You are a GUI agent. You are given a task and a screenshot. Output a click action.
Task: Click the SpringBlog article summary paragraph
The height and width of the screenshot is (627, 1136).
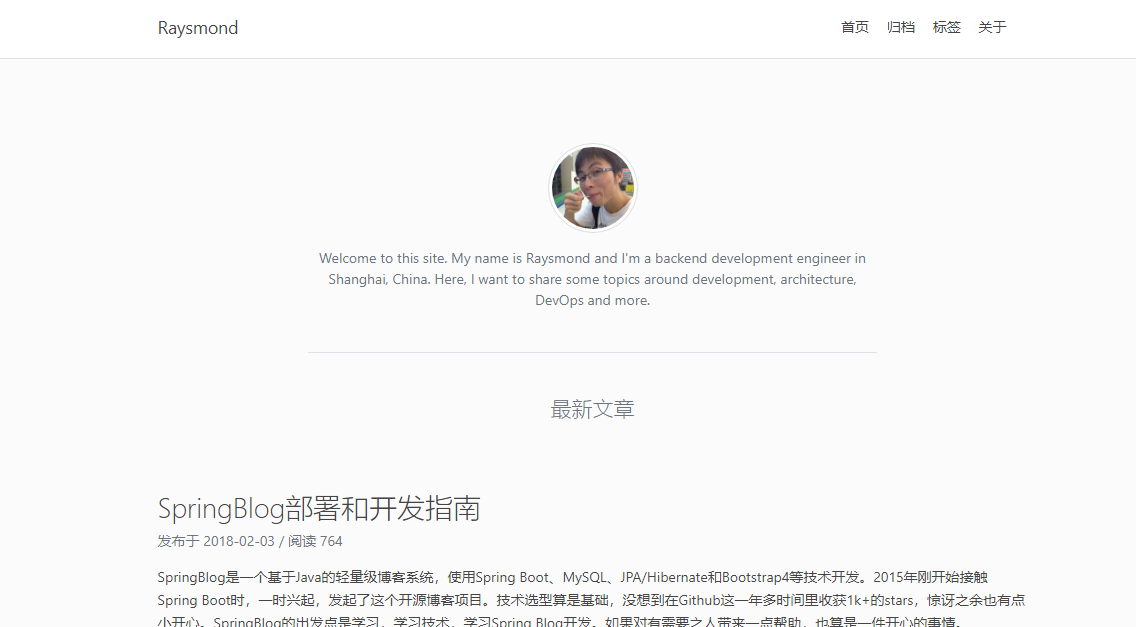(591, 599)
